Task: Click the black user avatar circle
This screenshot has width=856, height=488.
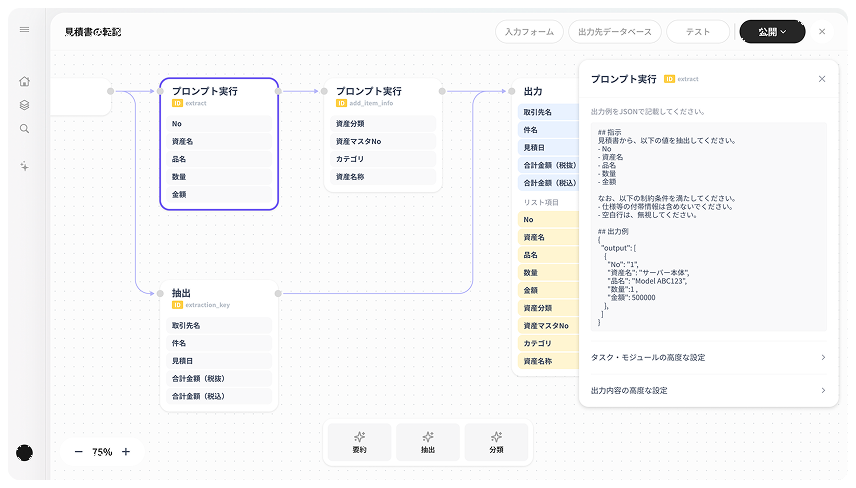Action: (x=24, y=452)
